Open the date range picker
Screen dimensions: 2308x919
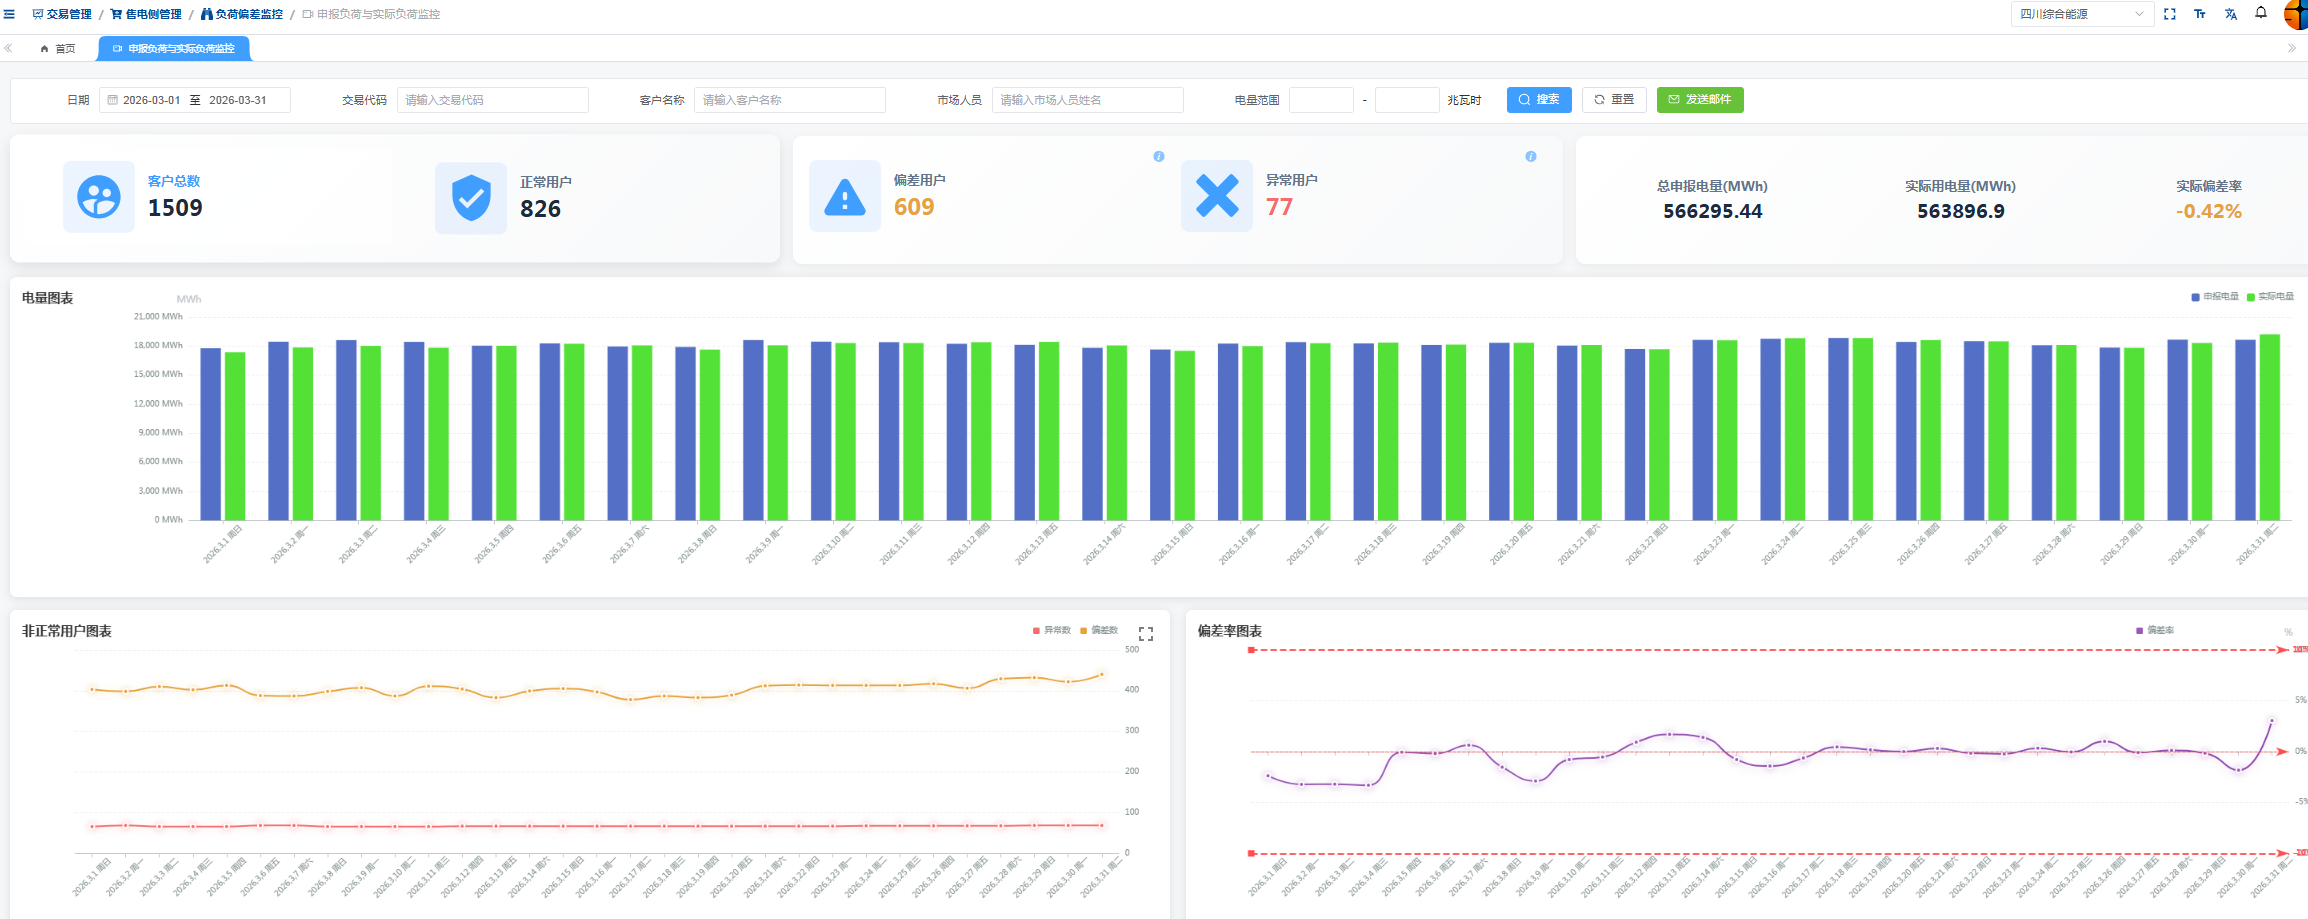point(194,100)
